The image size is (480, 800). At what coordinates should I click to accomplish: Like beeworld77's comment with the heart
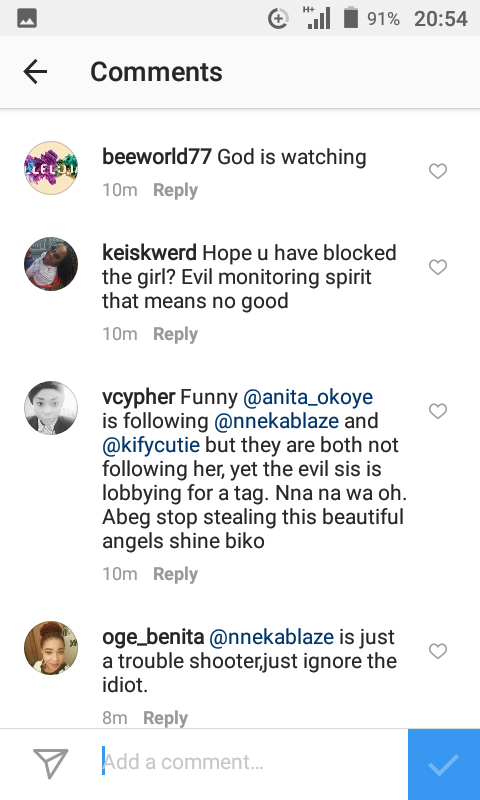point(438,171)
